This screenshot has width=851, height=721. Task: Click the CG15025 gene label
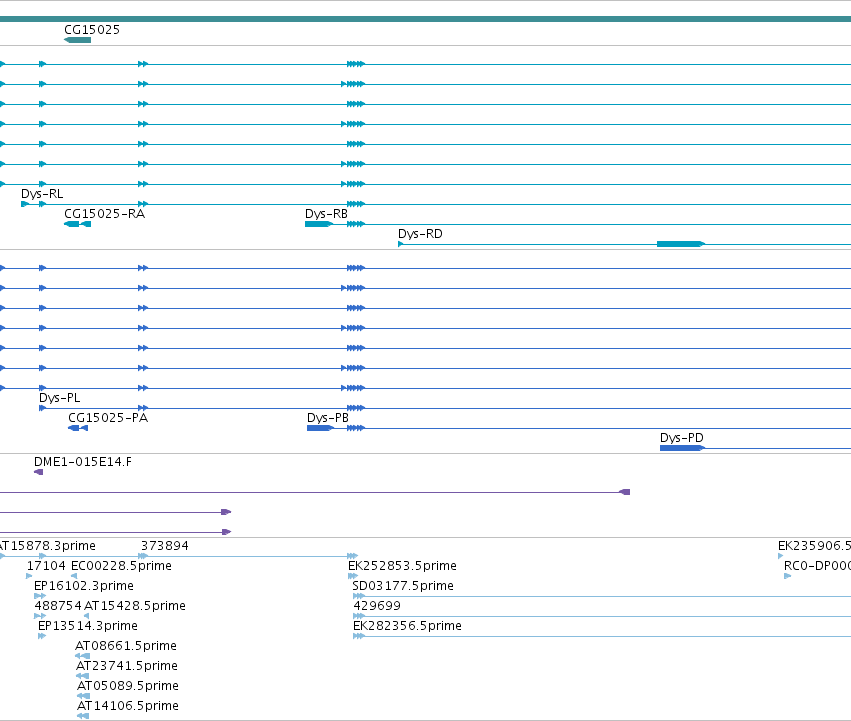(92, 30)
